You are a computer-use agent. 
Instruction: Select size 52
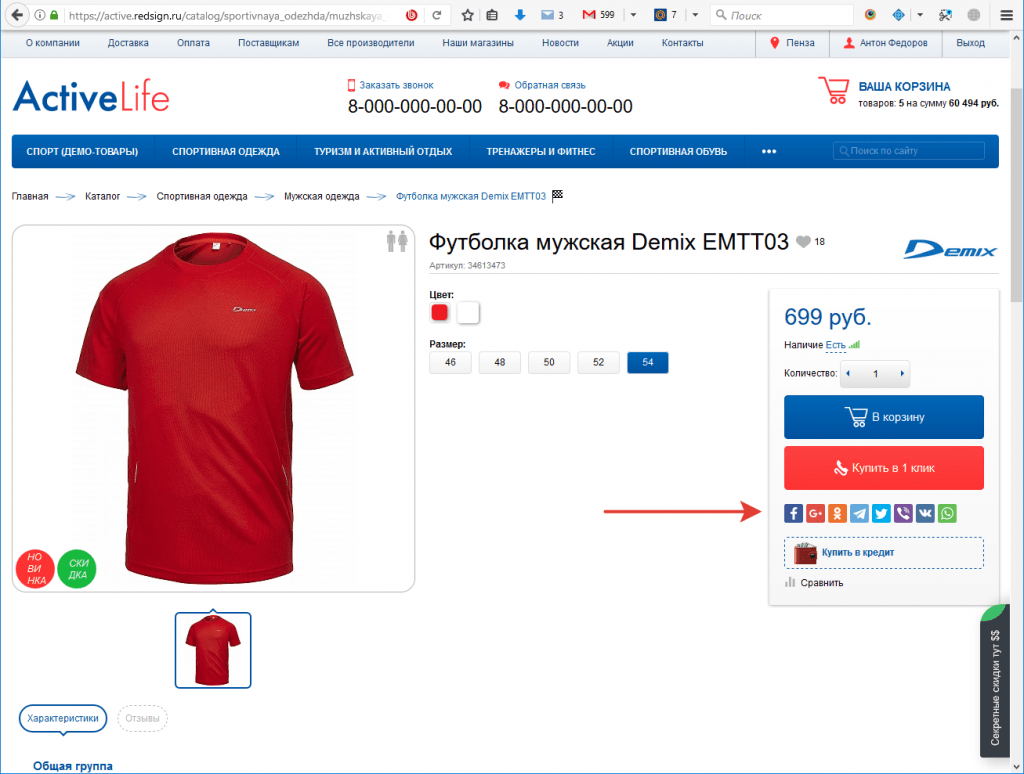click(x=599, y=363)
